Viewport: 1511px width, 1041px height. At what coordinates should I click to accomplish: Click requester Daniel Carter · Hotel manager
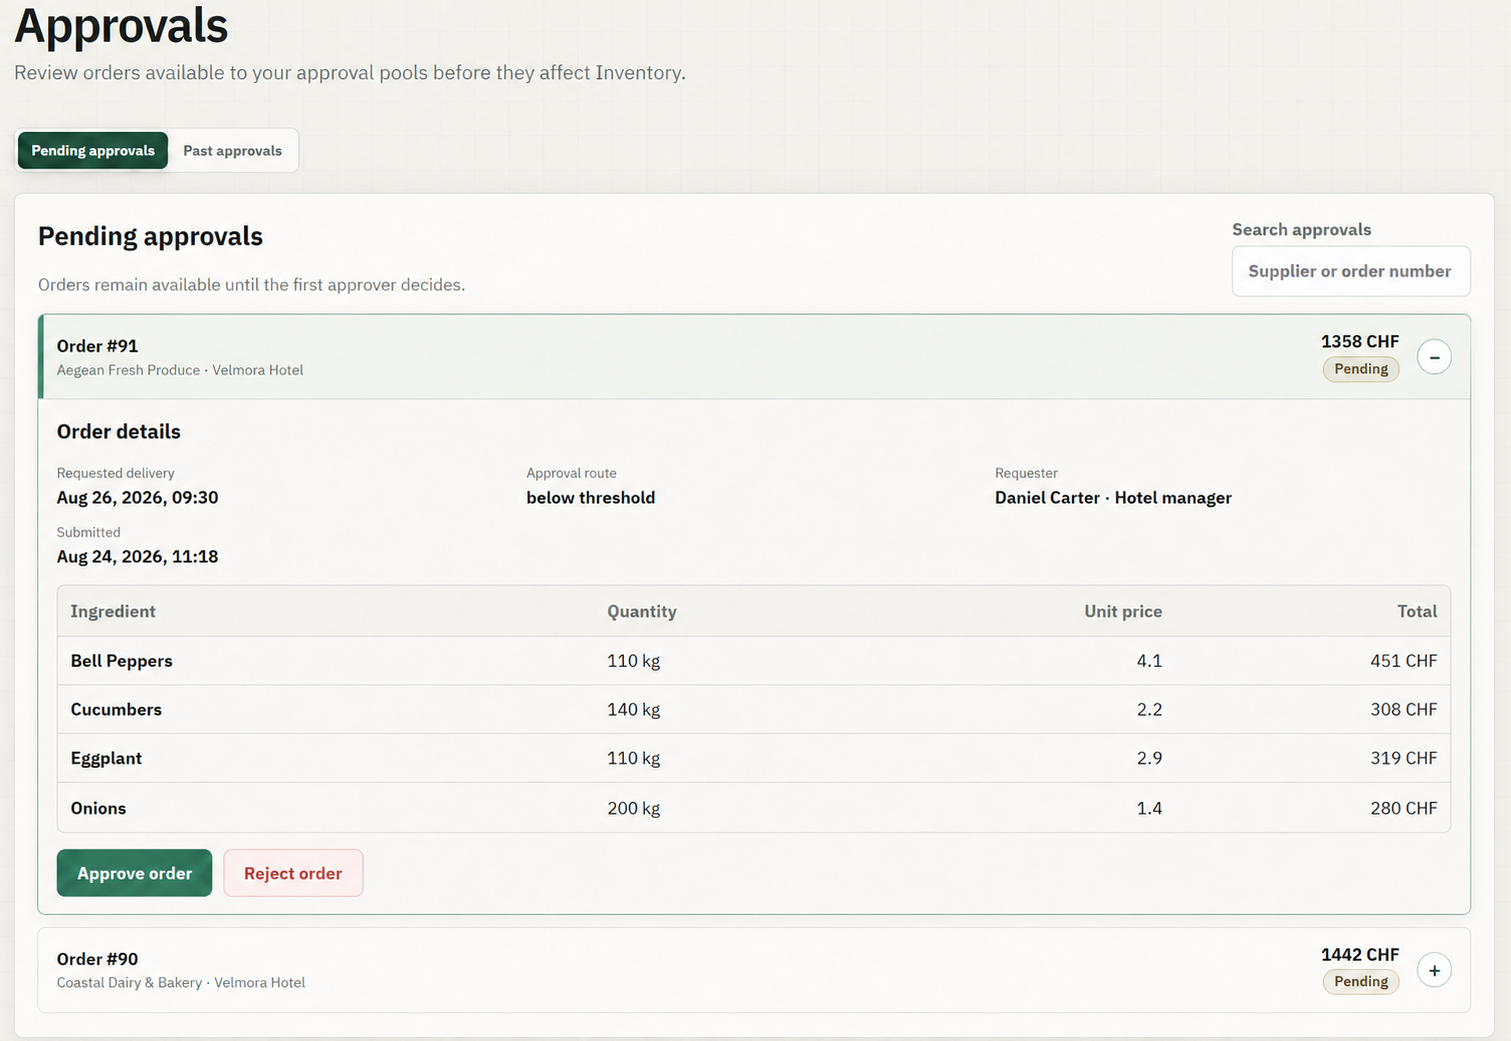[x=1113, y=498]
